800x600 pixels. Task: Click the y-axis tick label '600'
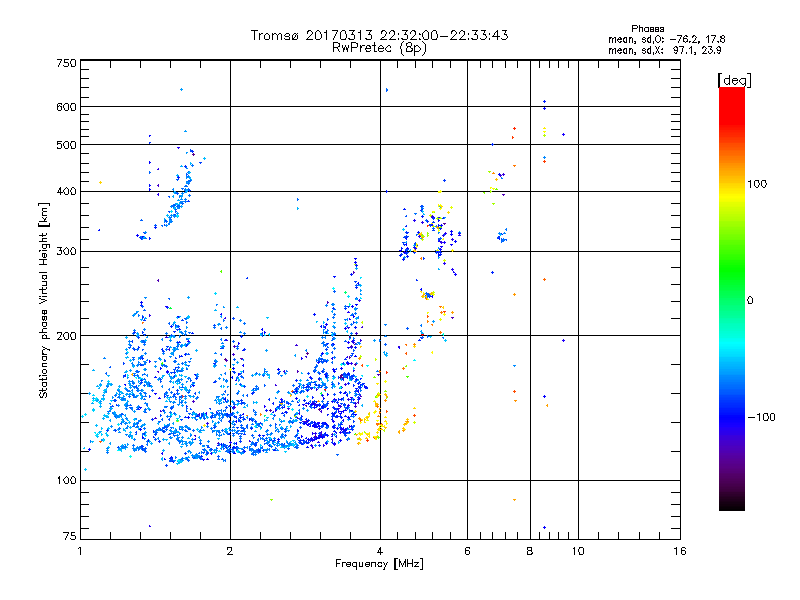pyautogui.click(x=67, y=107)
